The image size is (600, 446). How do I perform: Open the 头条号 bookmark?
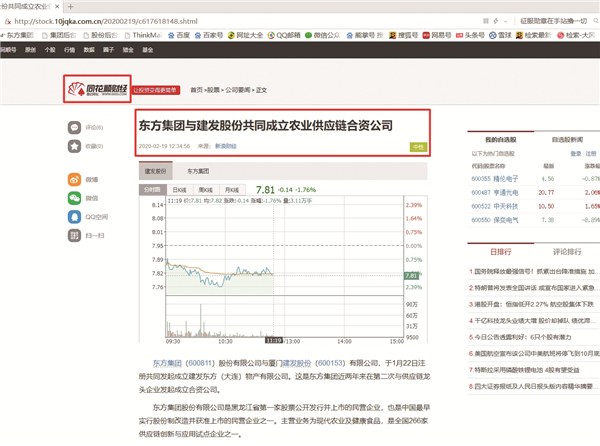(470, 35)
